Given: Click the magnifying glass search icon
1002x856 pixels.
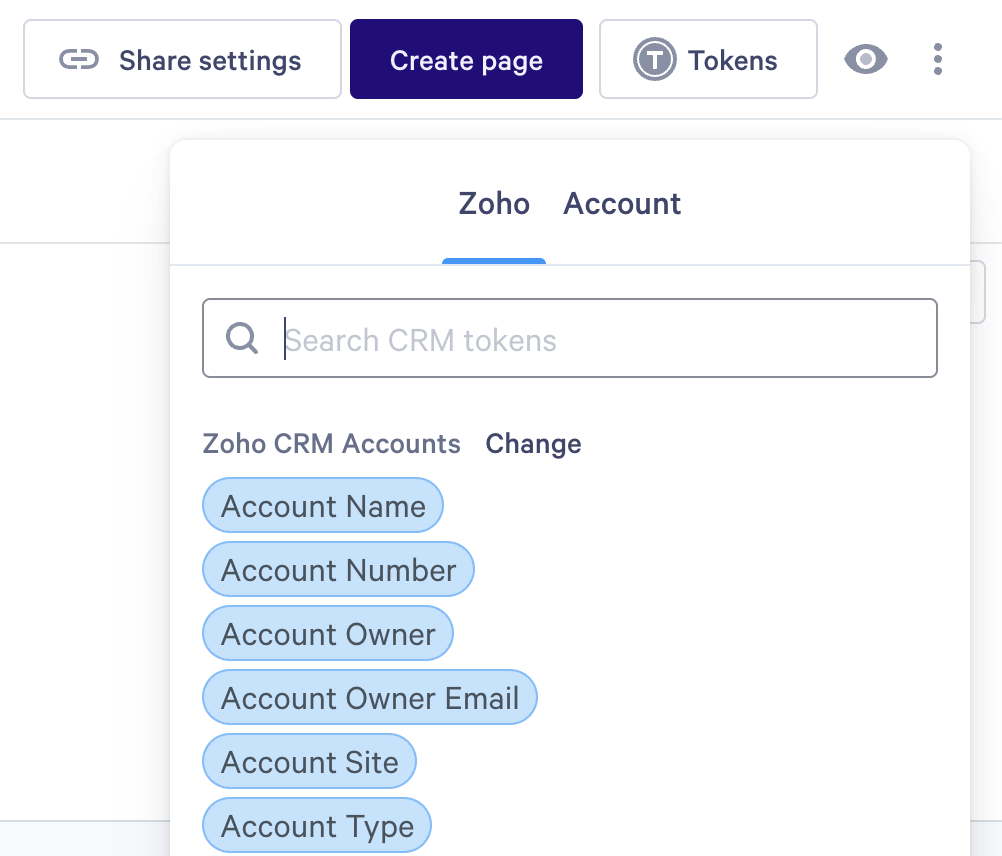Looking at the screenshot, I should [242, 338].
